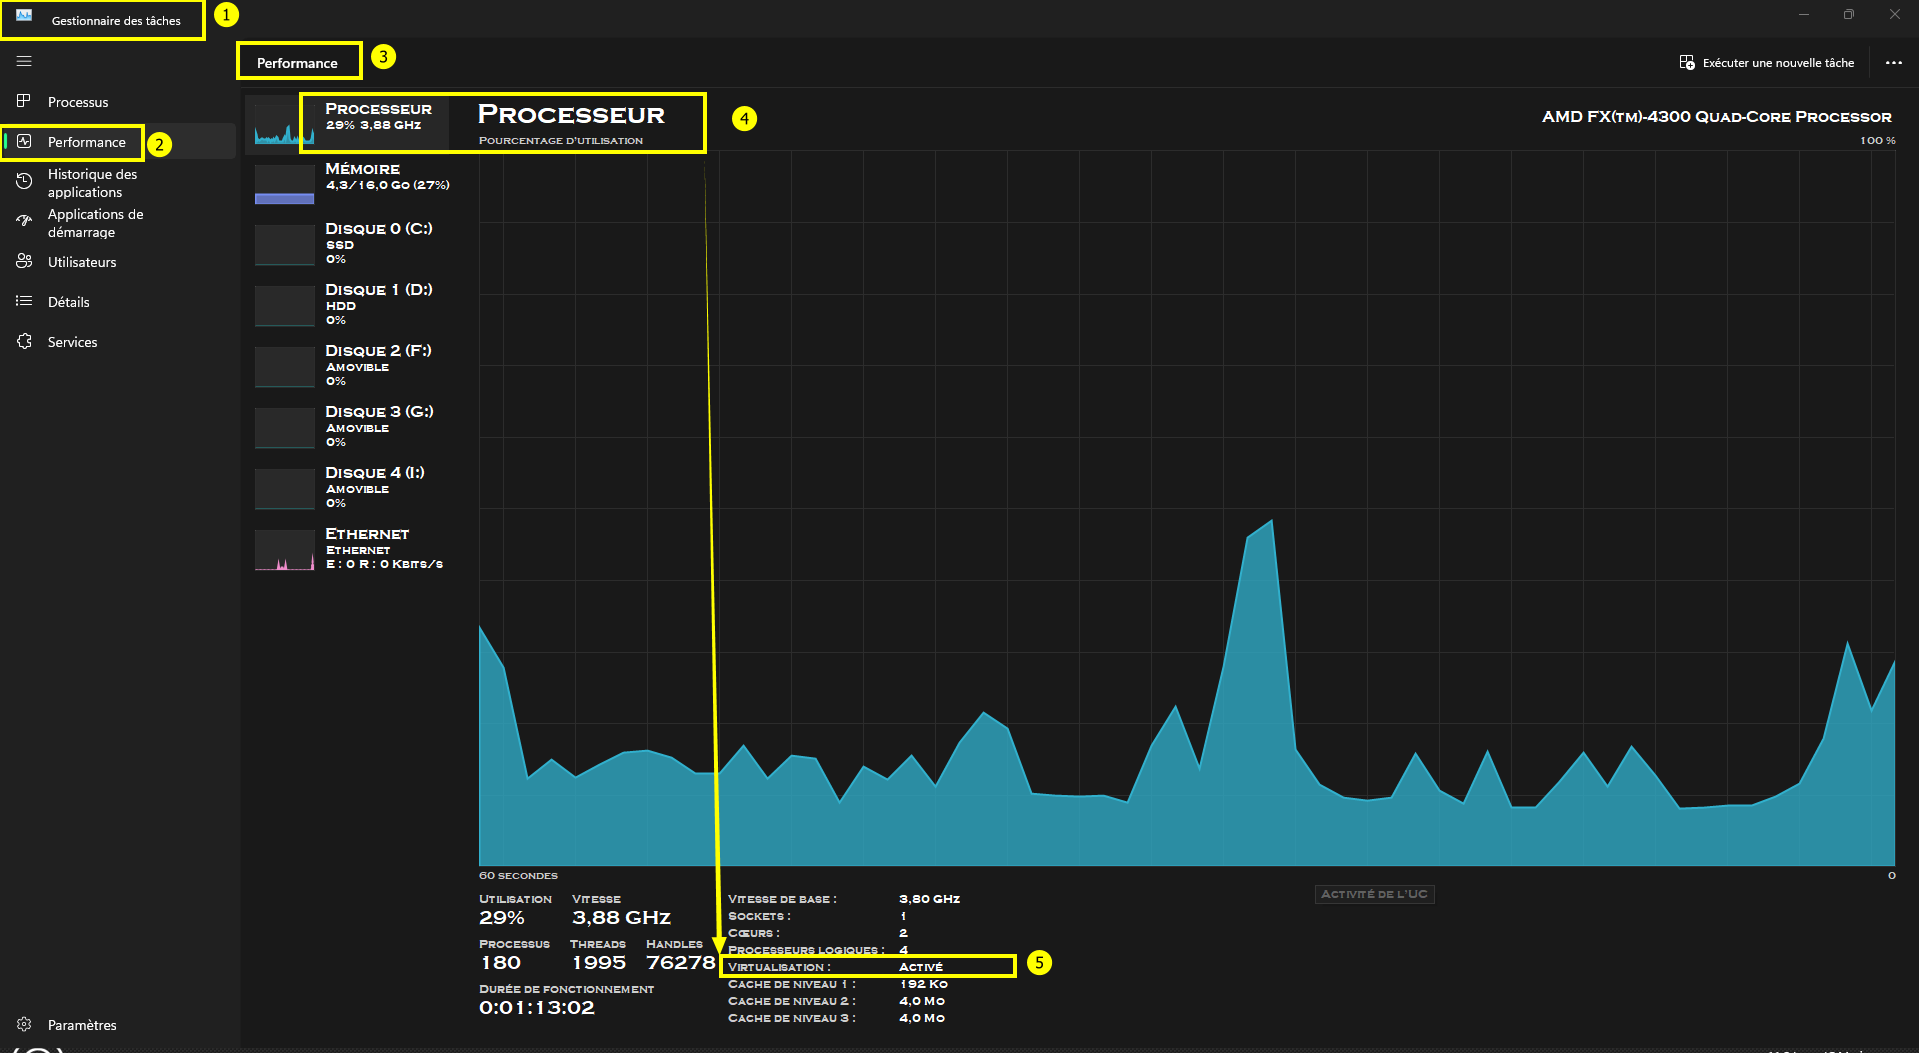The image size is (1919, 1053).
Task: Click Exécuter une nouvelle tâche button
Action: 1766,62
